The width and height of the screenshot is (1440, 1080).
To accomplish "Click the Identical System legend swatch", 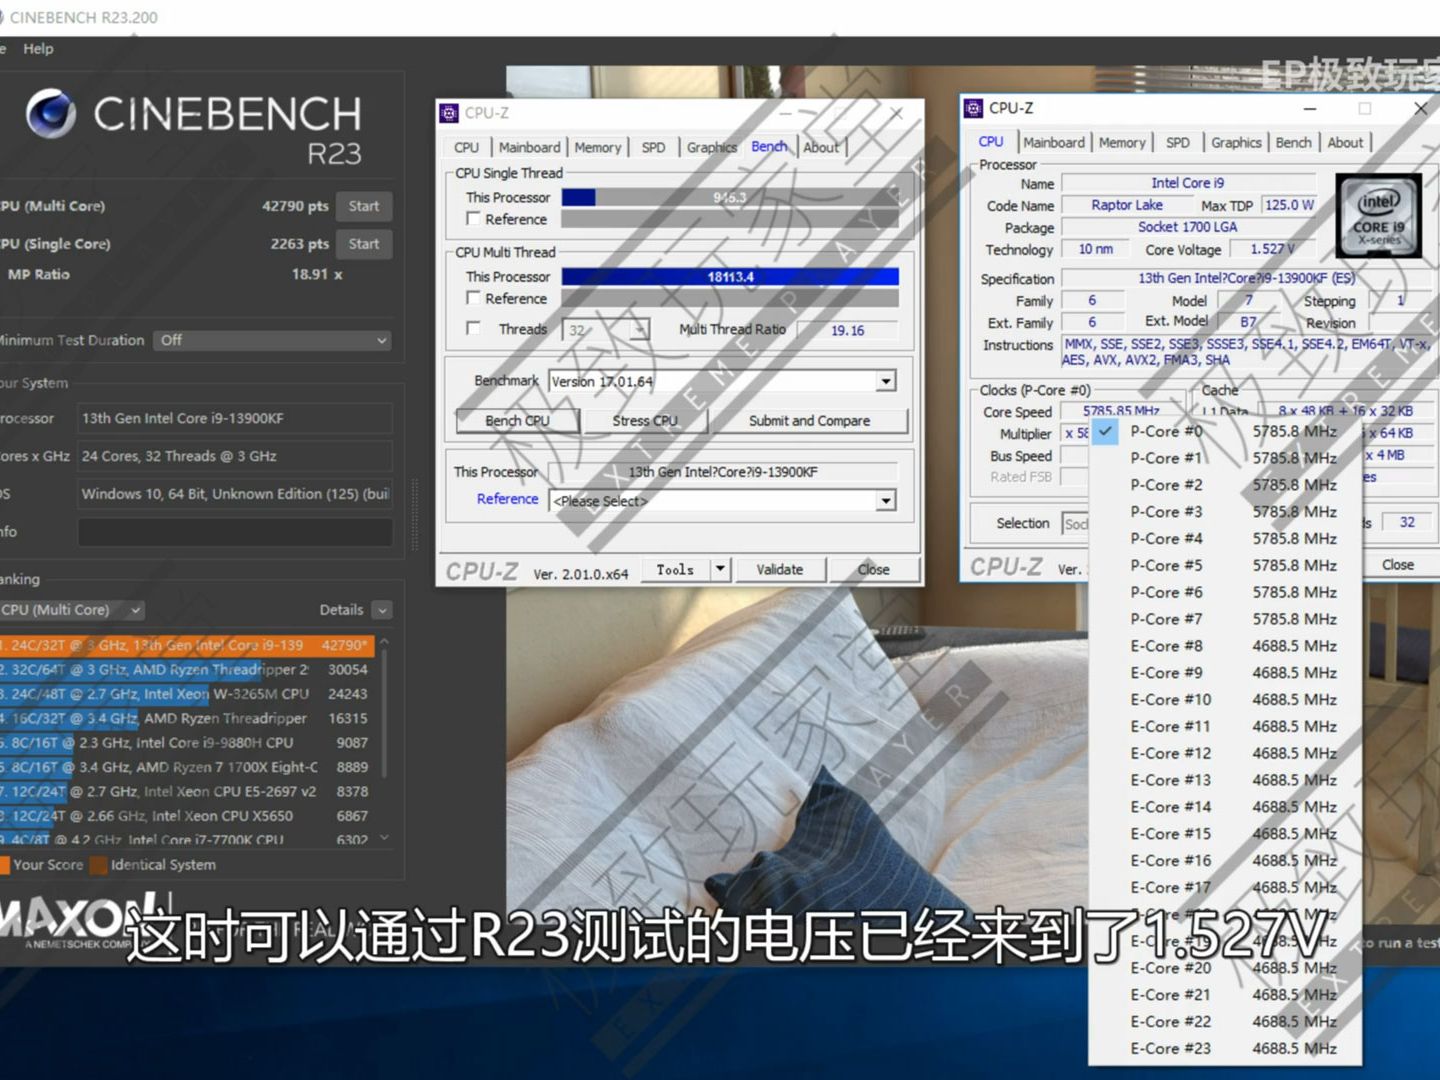I will [98, 865].
